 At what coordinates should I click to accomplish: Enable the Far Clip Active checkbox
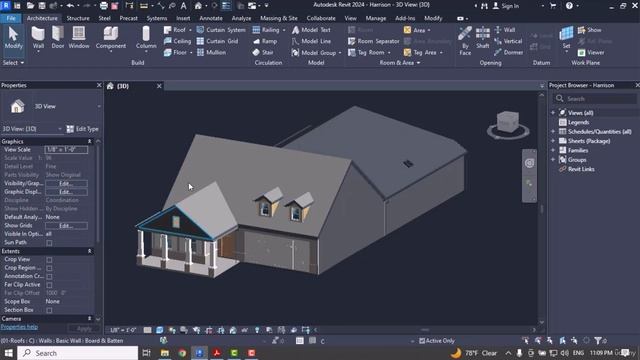click(x=49, y=285)
